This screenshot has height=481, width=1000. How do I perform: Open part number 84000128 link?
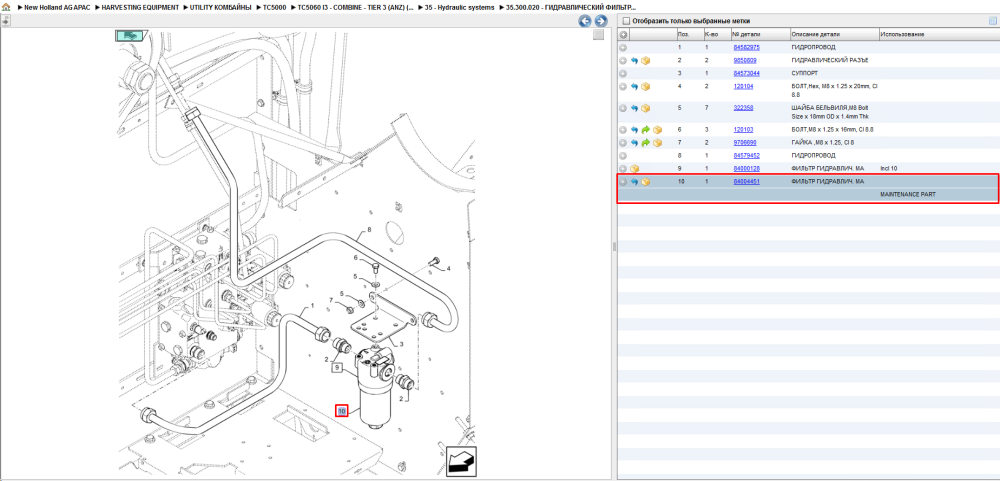click(746, 168)
